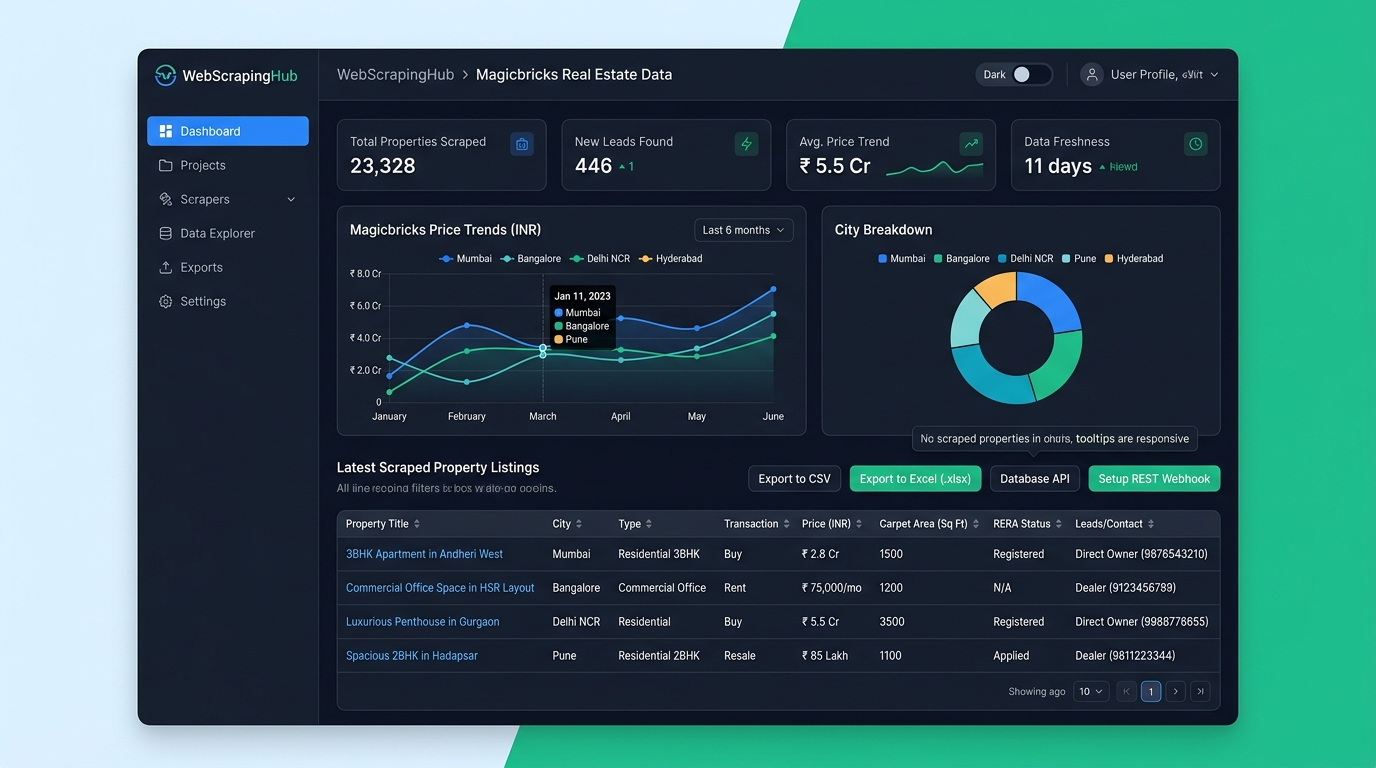The width and height of the screenshot is (1376, 768).
Task: Expand the Scrapers submenu chevron
Action: (x=291, y=199)
